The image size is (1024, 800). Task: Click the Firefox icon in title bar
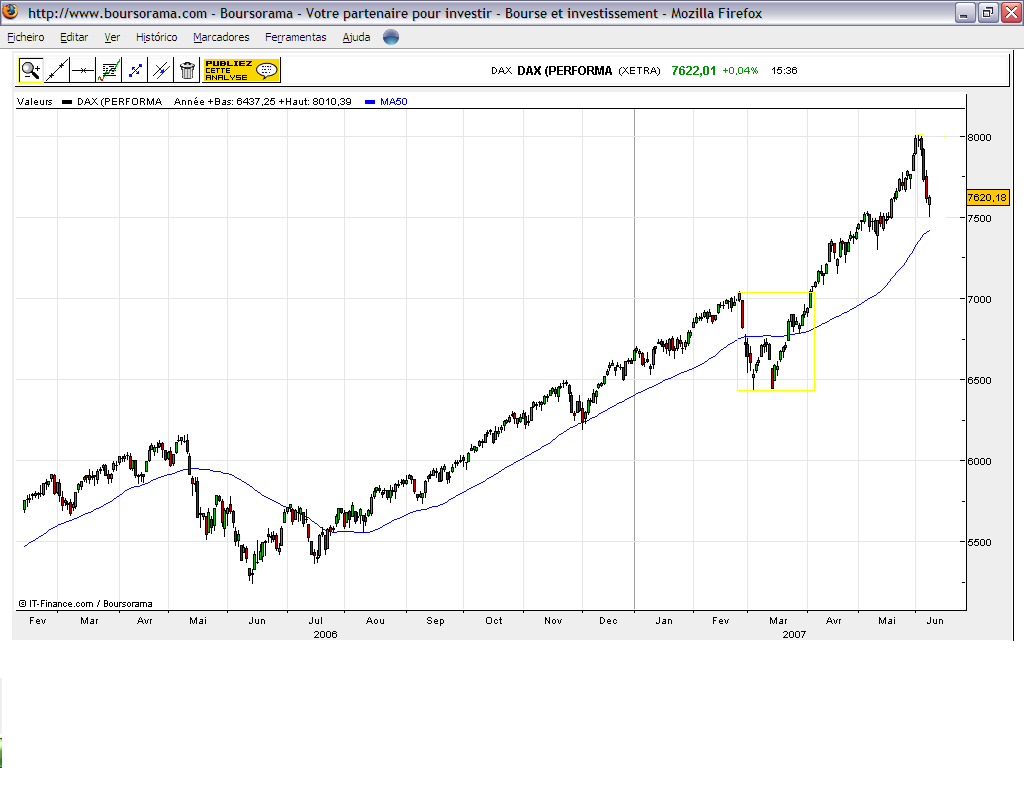coord(10,12)
